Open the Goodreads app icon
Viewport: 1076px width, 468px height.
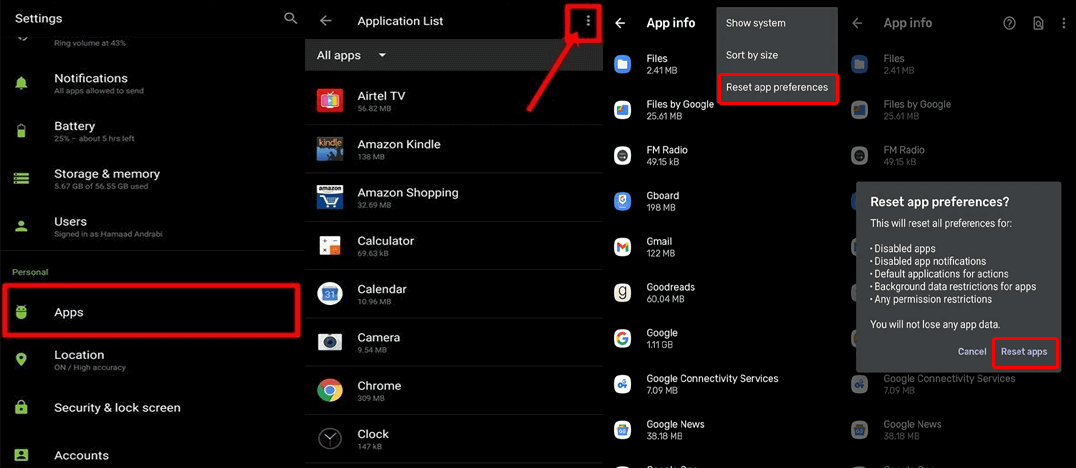click(622, 292)
